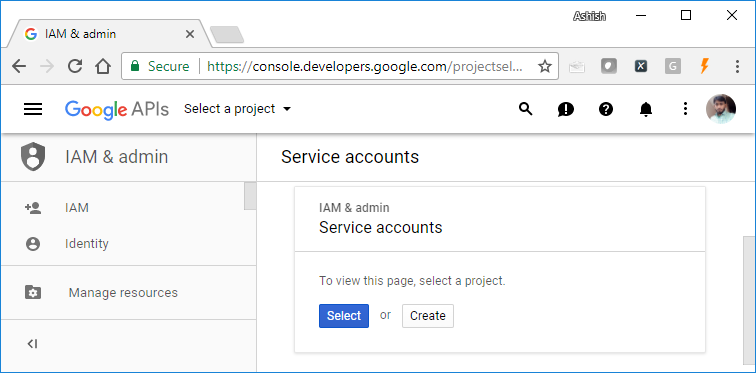Click the sidebar vertical scrollbar thumb
This screenshot has height=373, width=756.
pyautogui.click(x=250, y=196)
